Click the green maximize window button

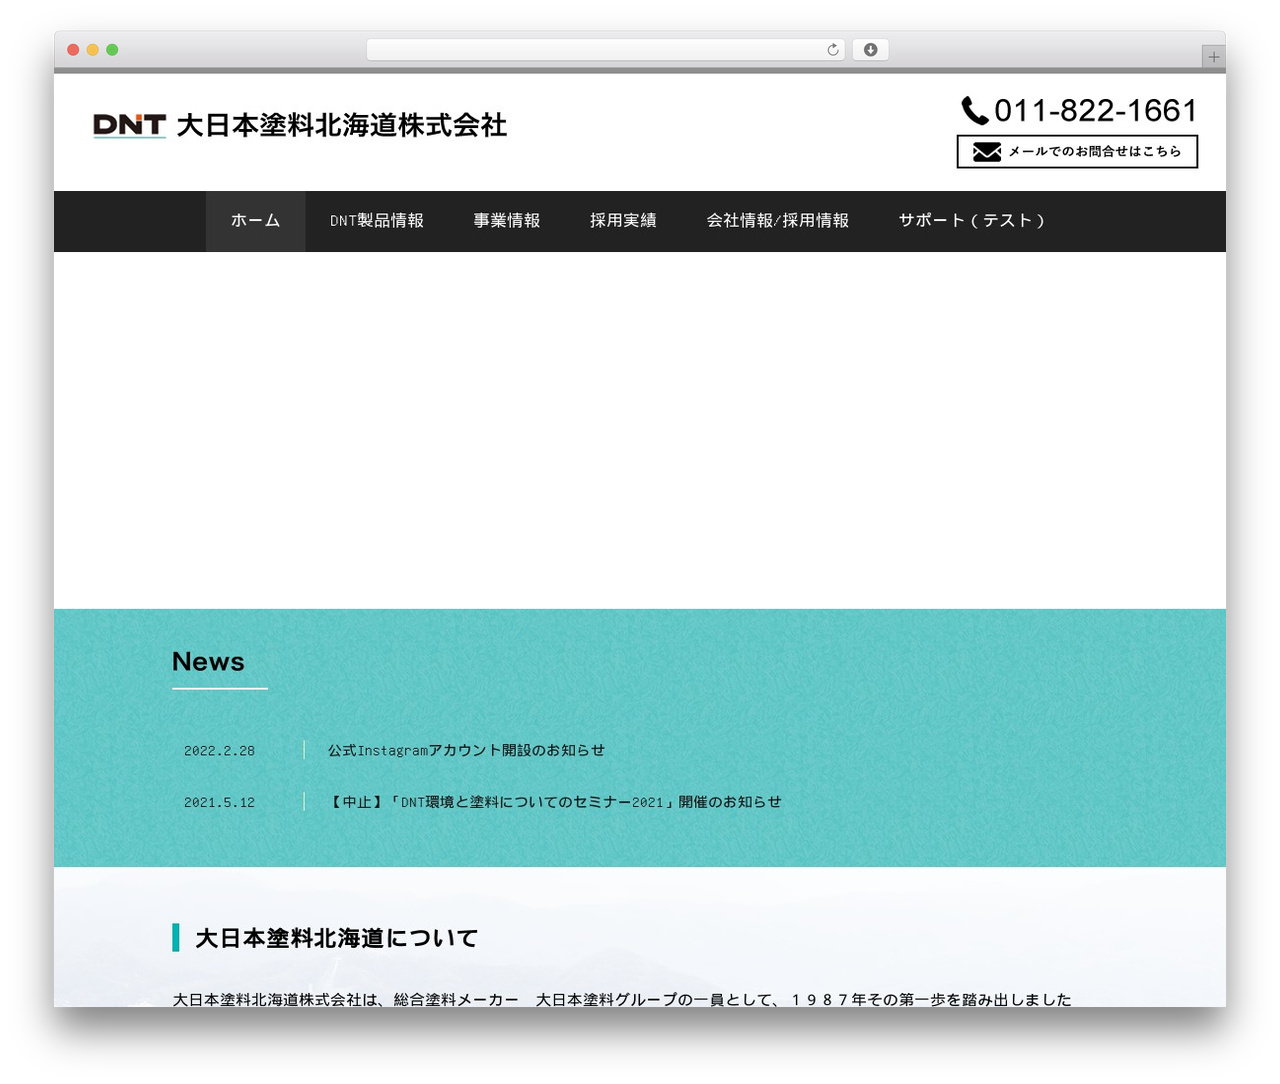112,50
